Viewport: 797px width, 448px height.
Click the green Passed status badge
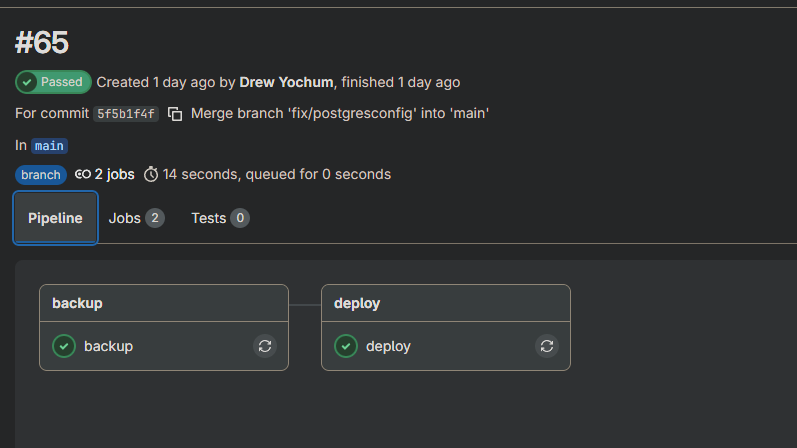point(53,82)
